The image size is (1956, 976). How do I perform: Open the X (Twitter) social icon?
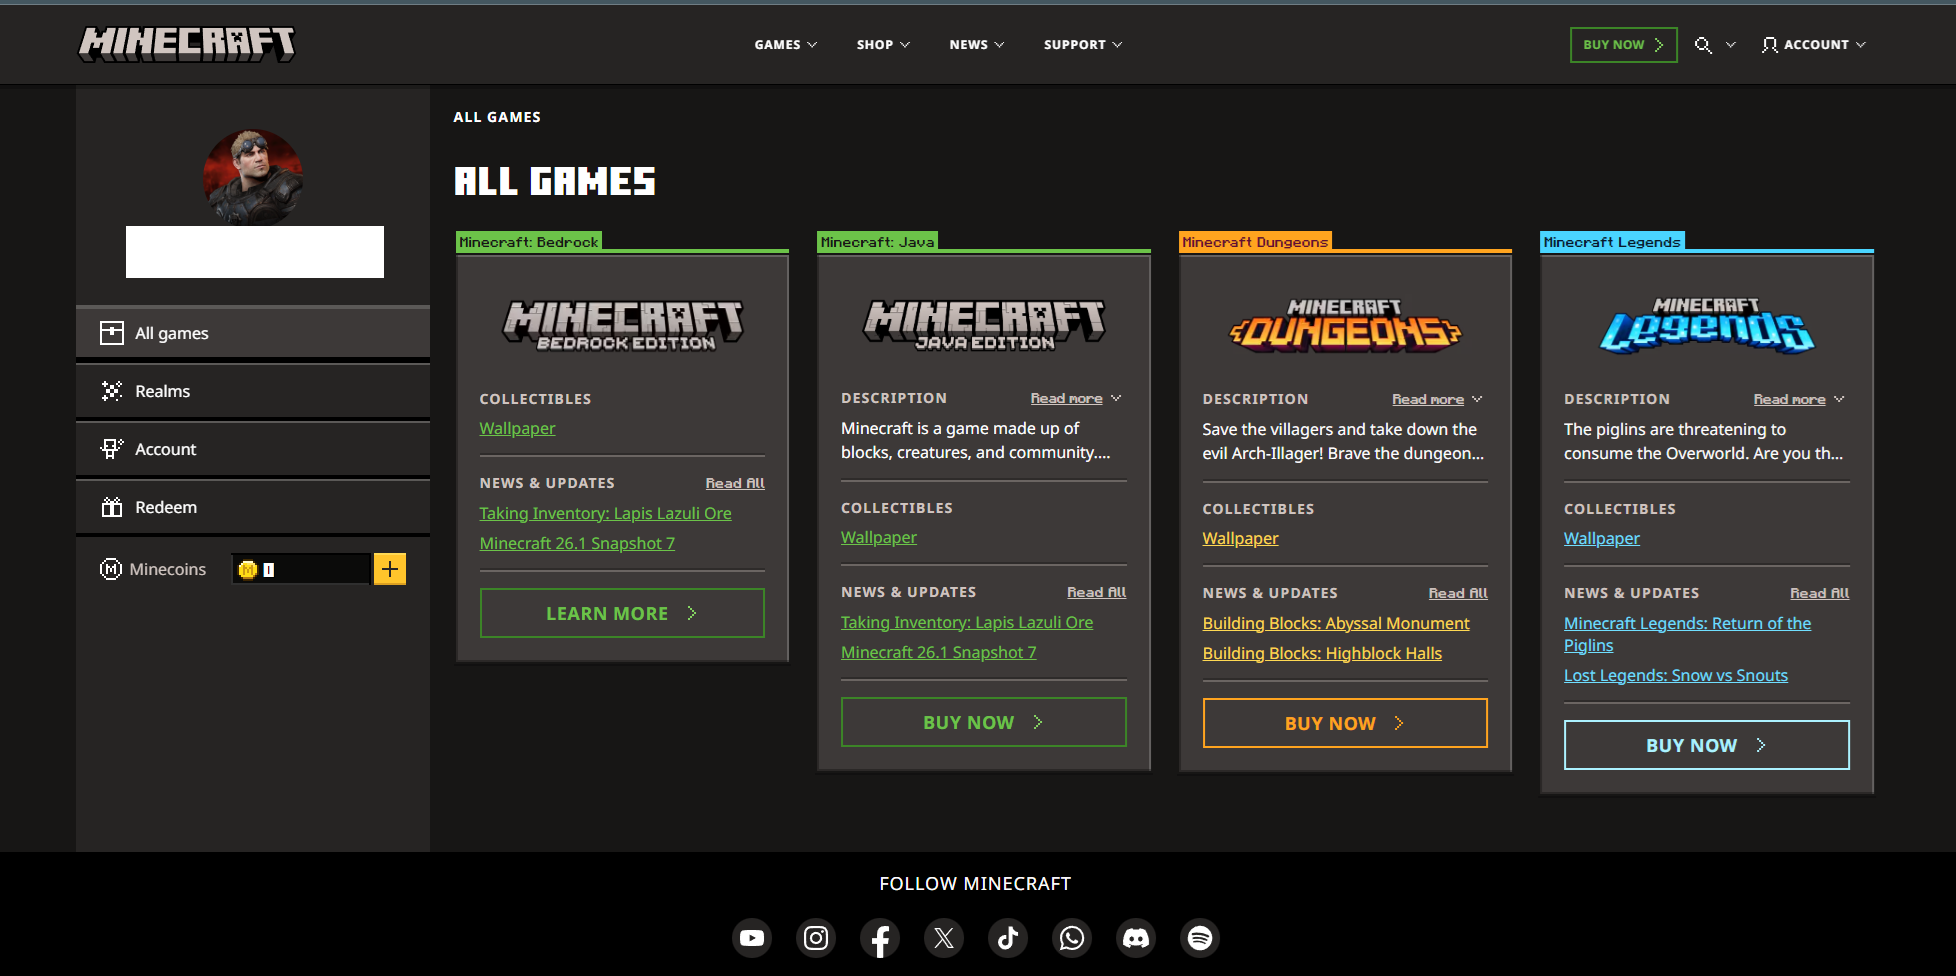(x=944, y=938)
